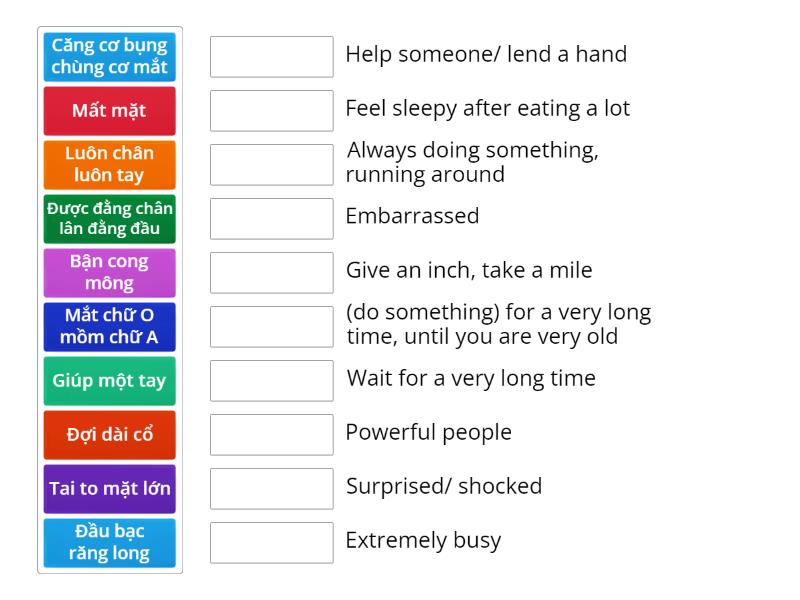Image resolution: width=800 pixels, height=600 pixels.
Task: Select the empty slot for 'Feel sleepy after eating a lot'
Action: [272, 111]
